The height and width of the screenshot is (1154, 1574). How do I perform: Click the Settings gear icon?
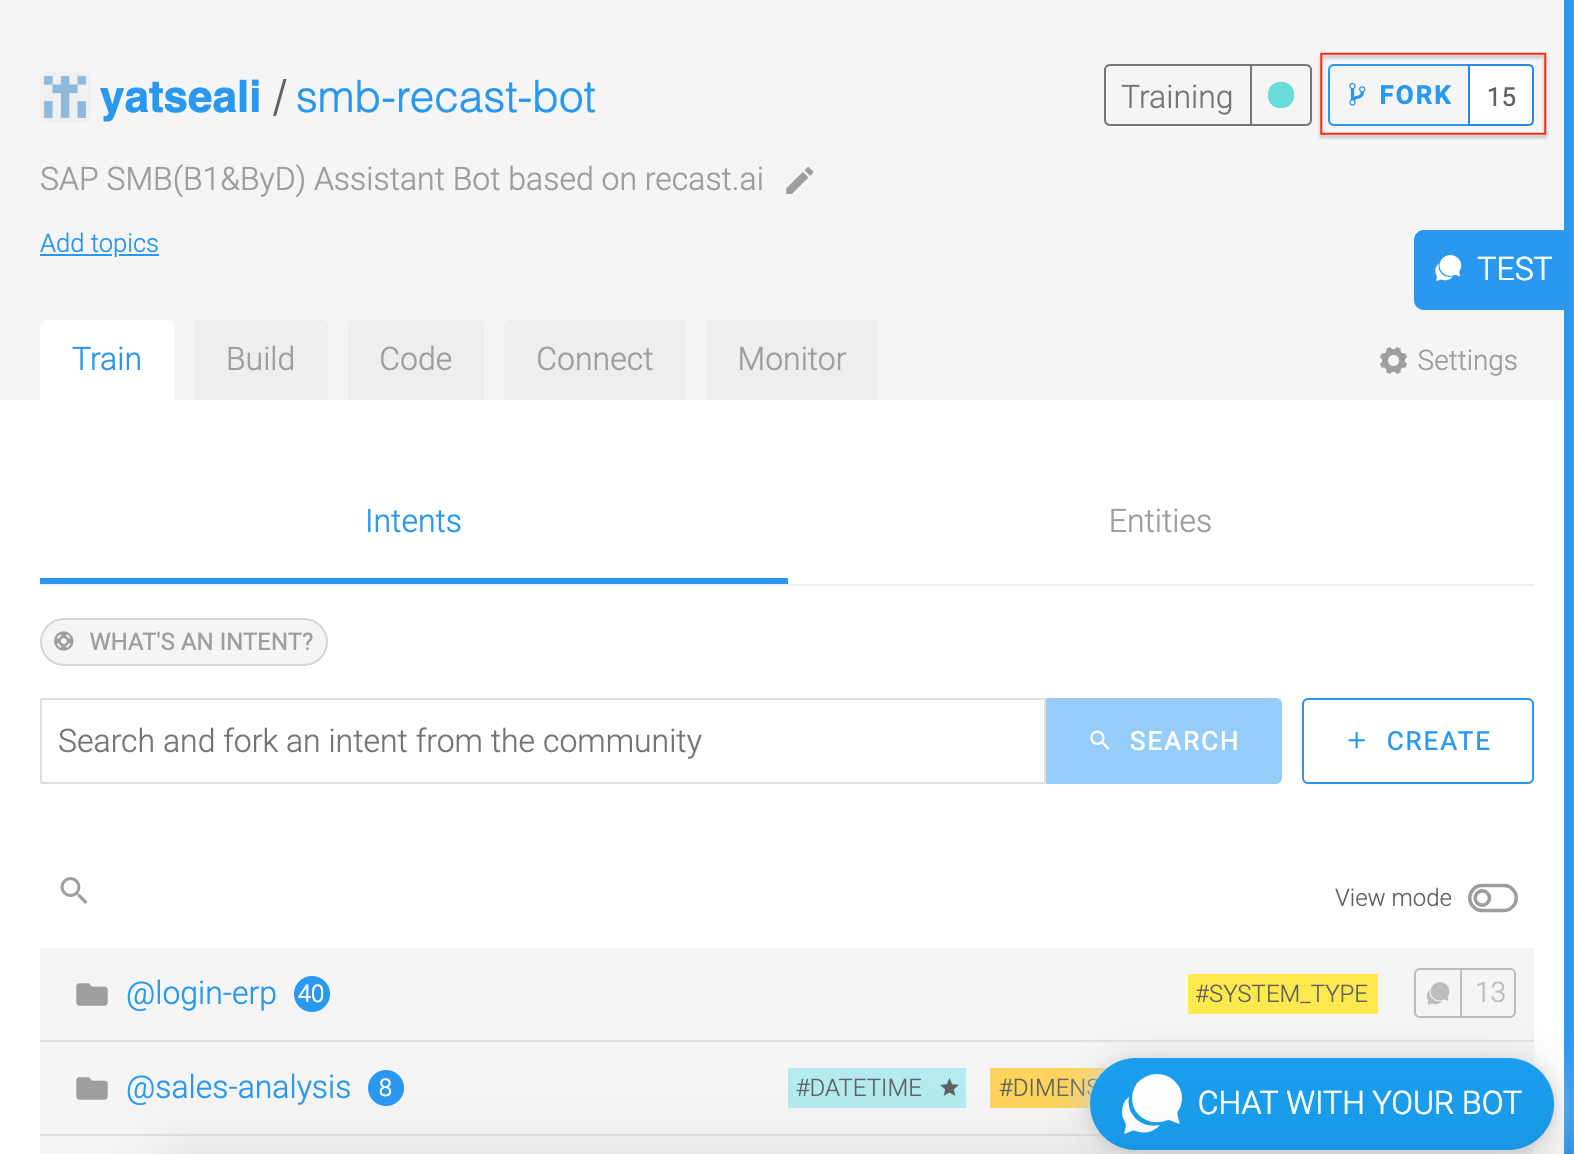1393,360
